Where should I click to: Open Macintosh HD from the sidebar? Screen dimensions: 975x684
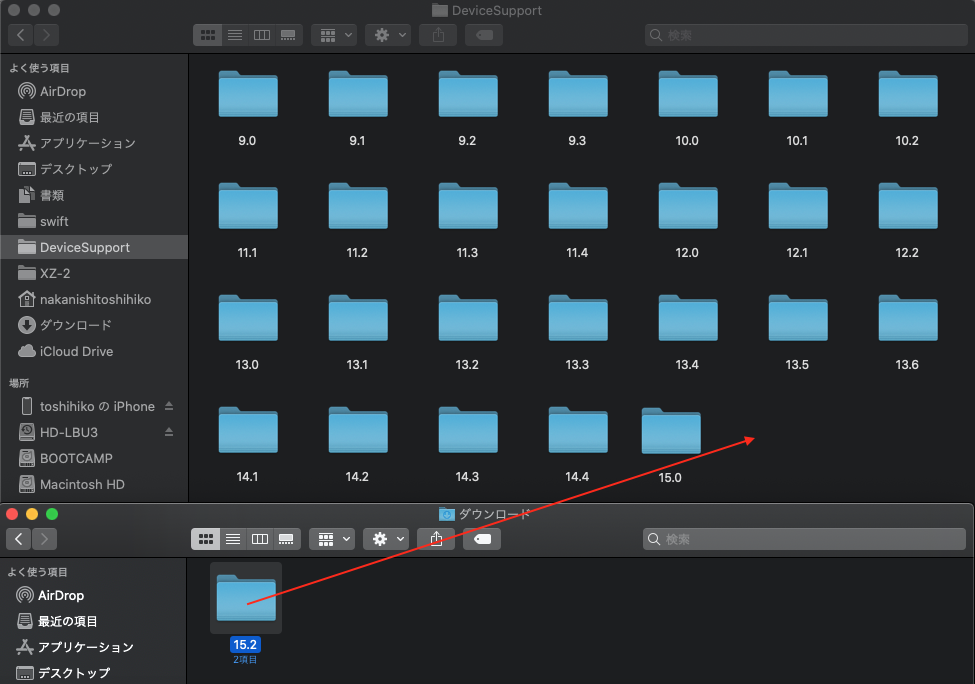(94, 484)
